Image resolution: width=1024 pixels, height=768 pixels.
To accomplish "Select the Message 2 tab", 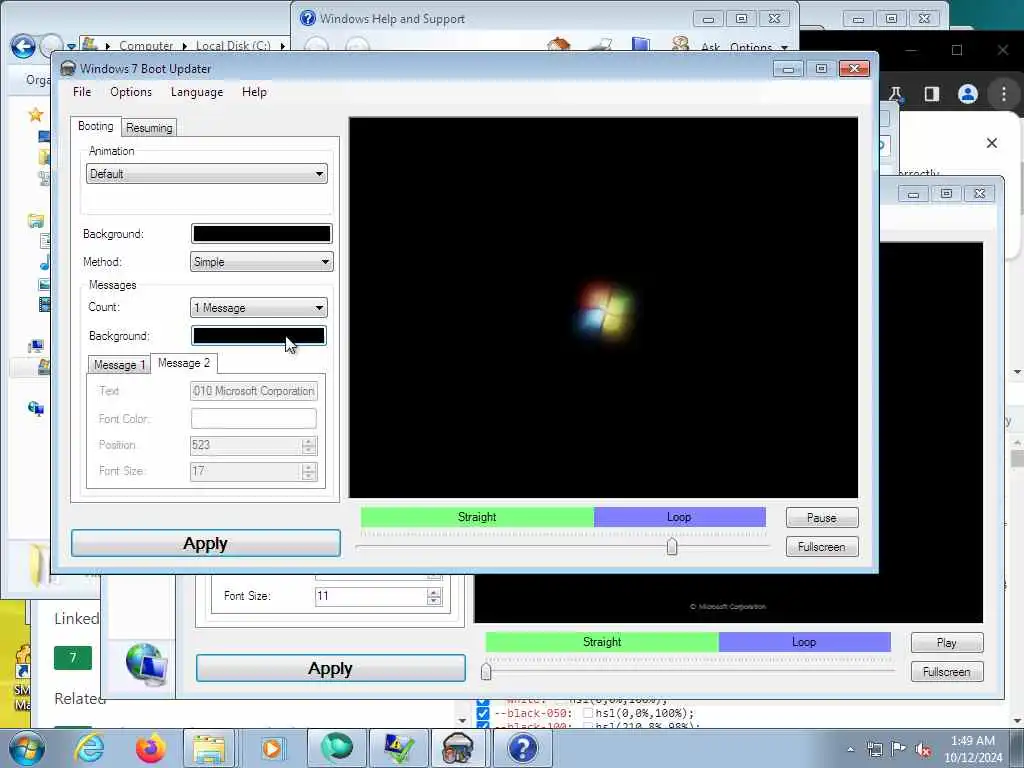I will [184, 363].
